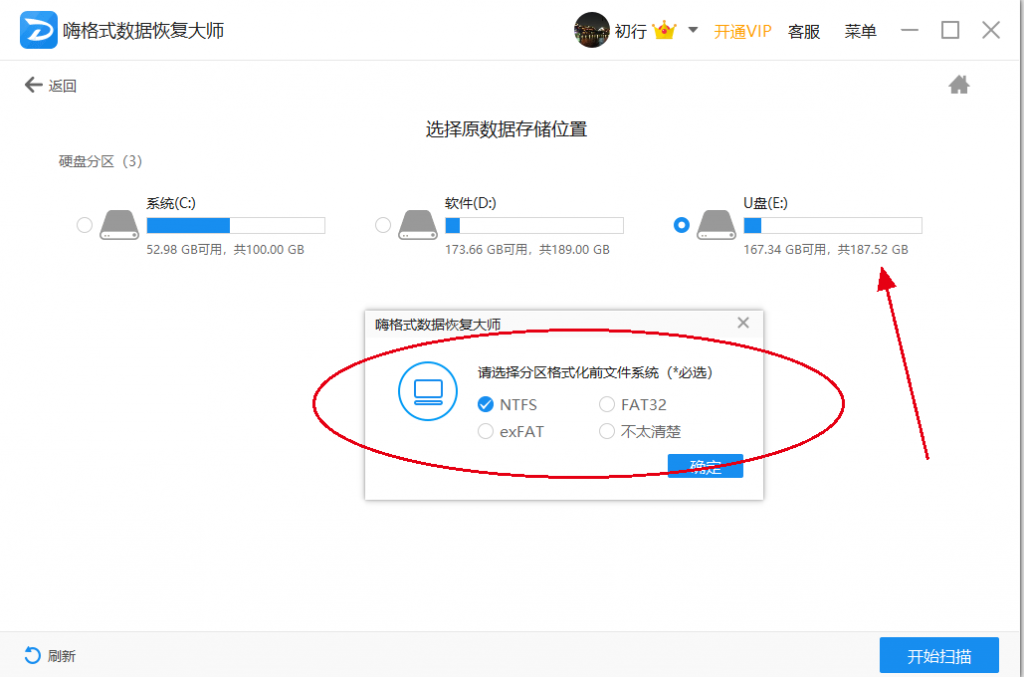Screen dimensions: 1024x677
Task: Click 开通VIP link
Action: [x=743, y=31]
